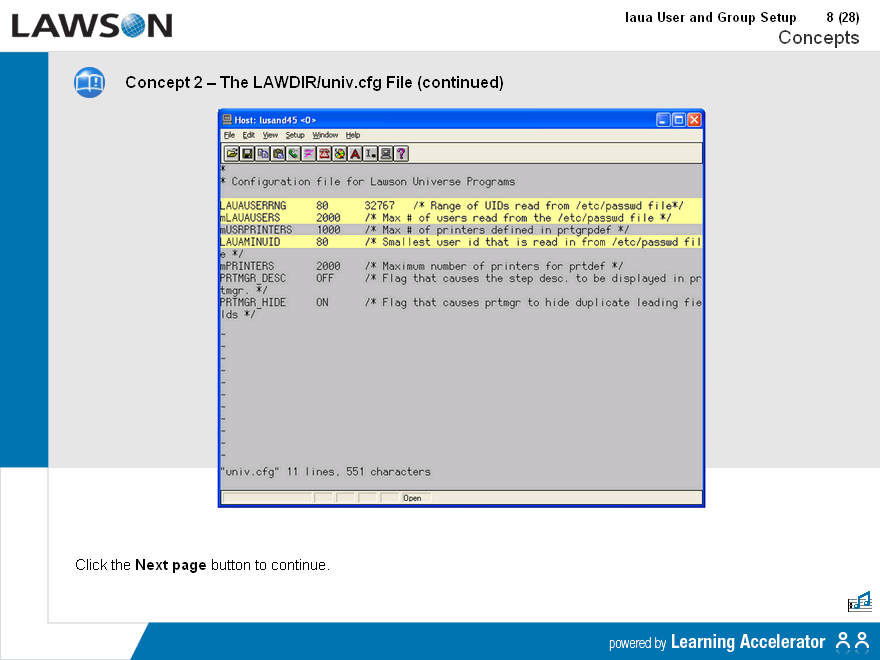The height and width of the screenshot is (660, 880).
Task: Minimize the Host lusand45 window
Action: 663,120
